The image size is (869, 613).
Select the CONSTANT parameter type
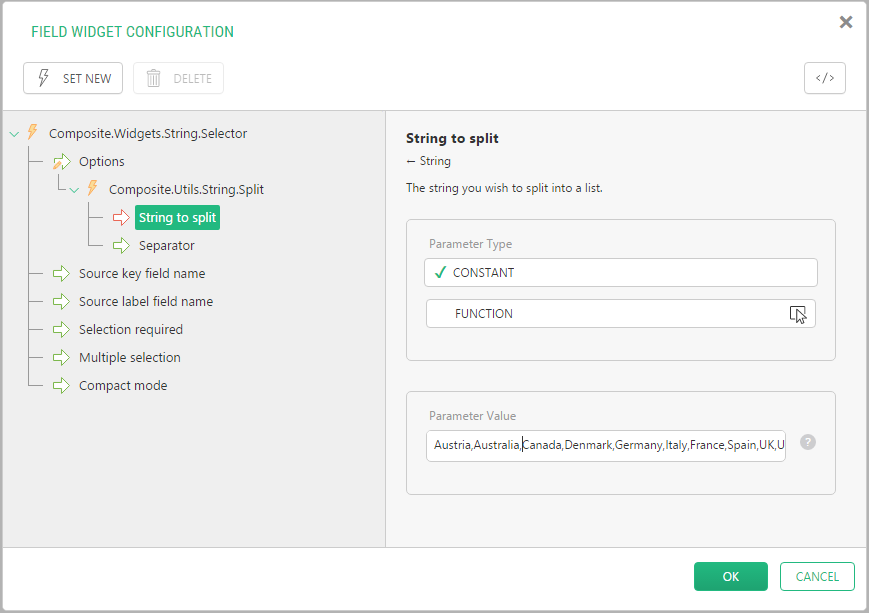pyautogui.click(x=620, y=272)
